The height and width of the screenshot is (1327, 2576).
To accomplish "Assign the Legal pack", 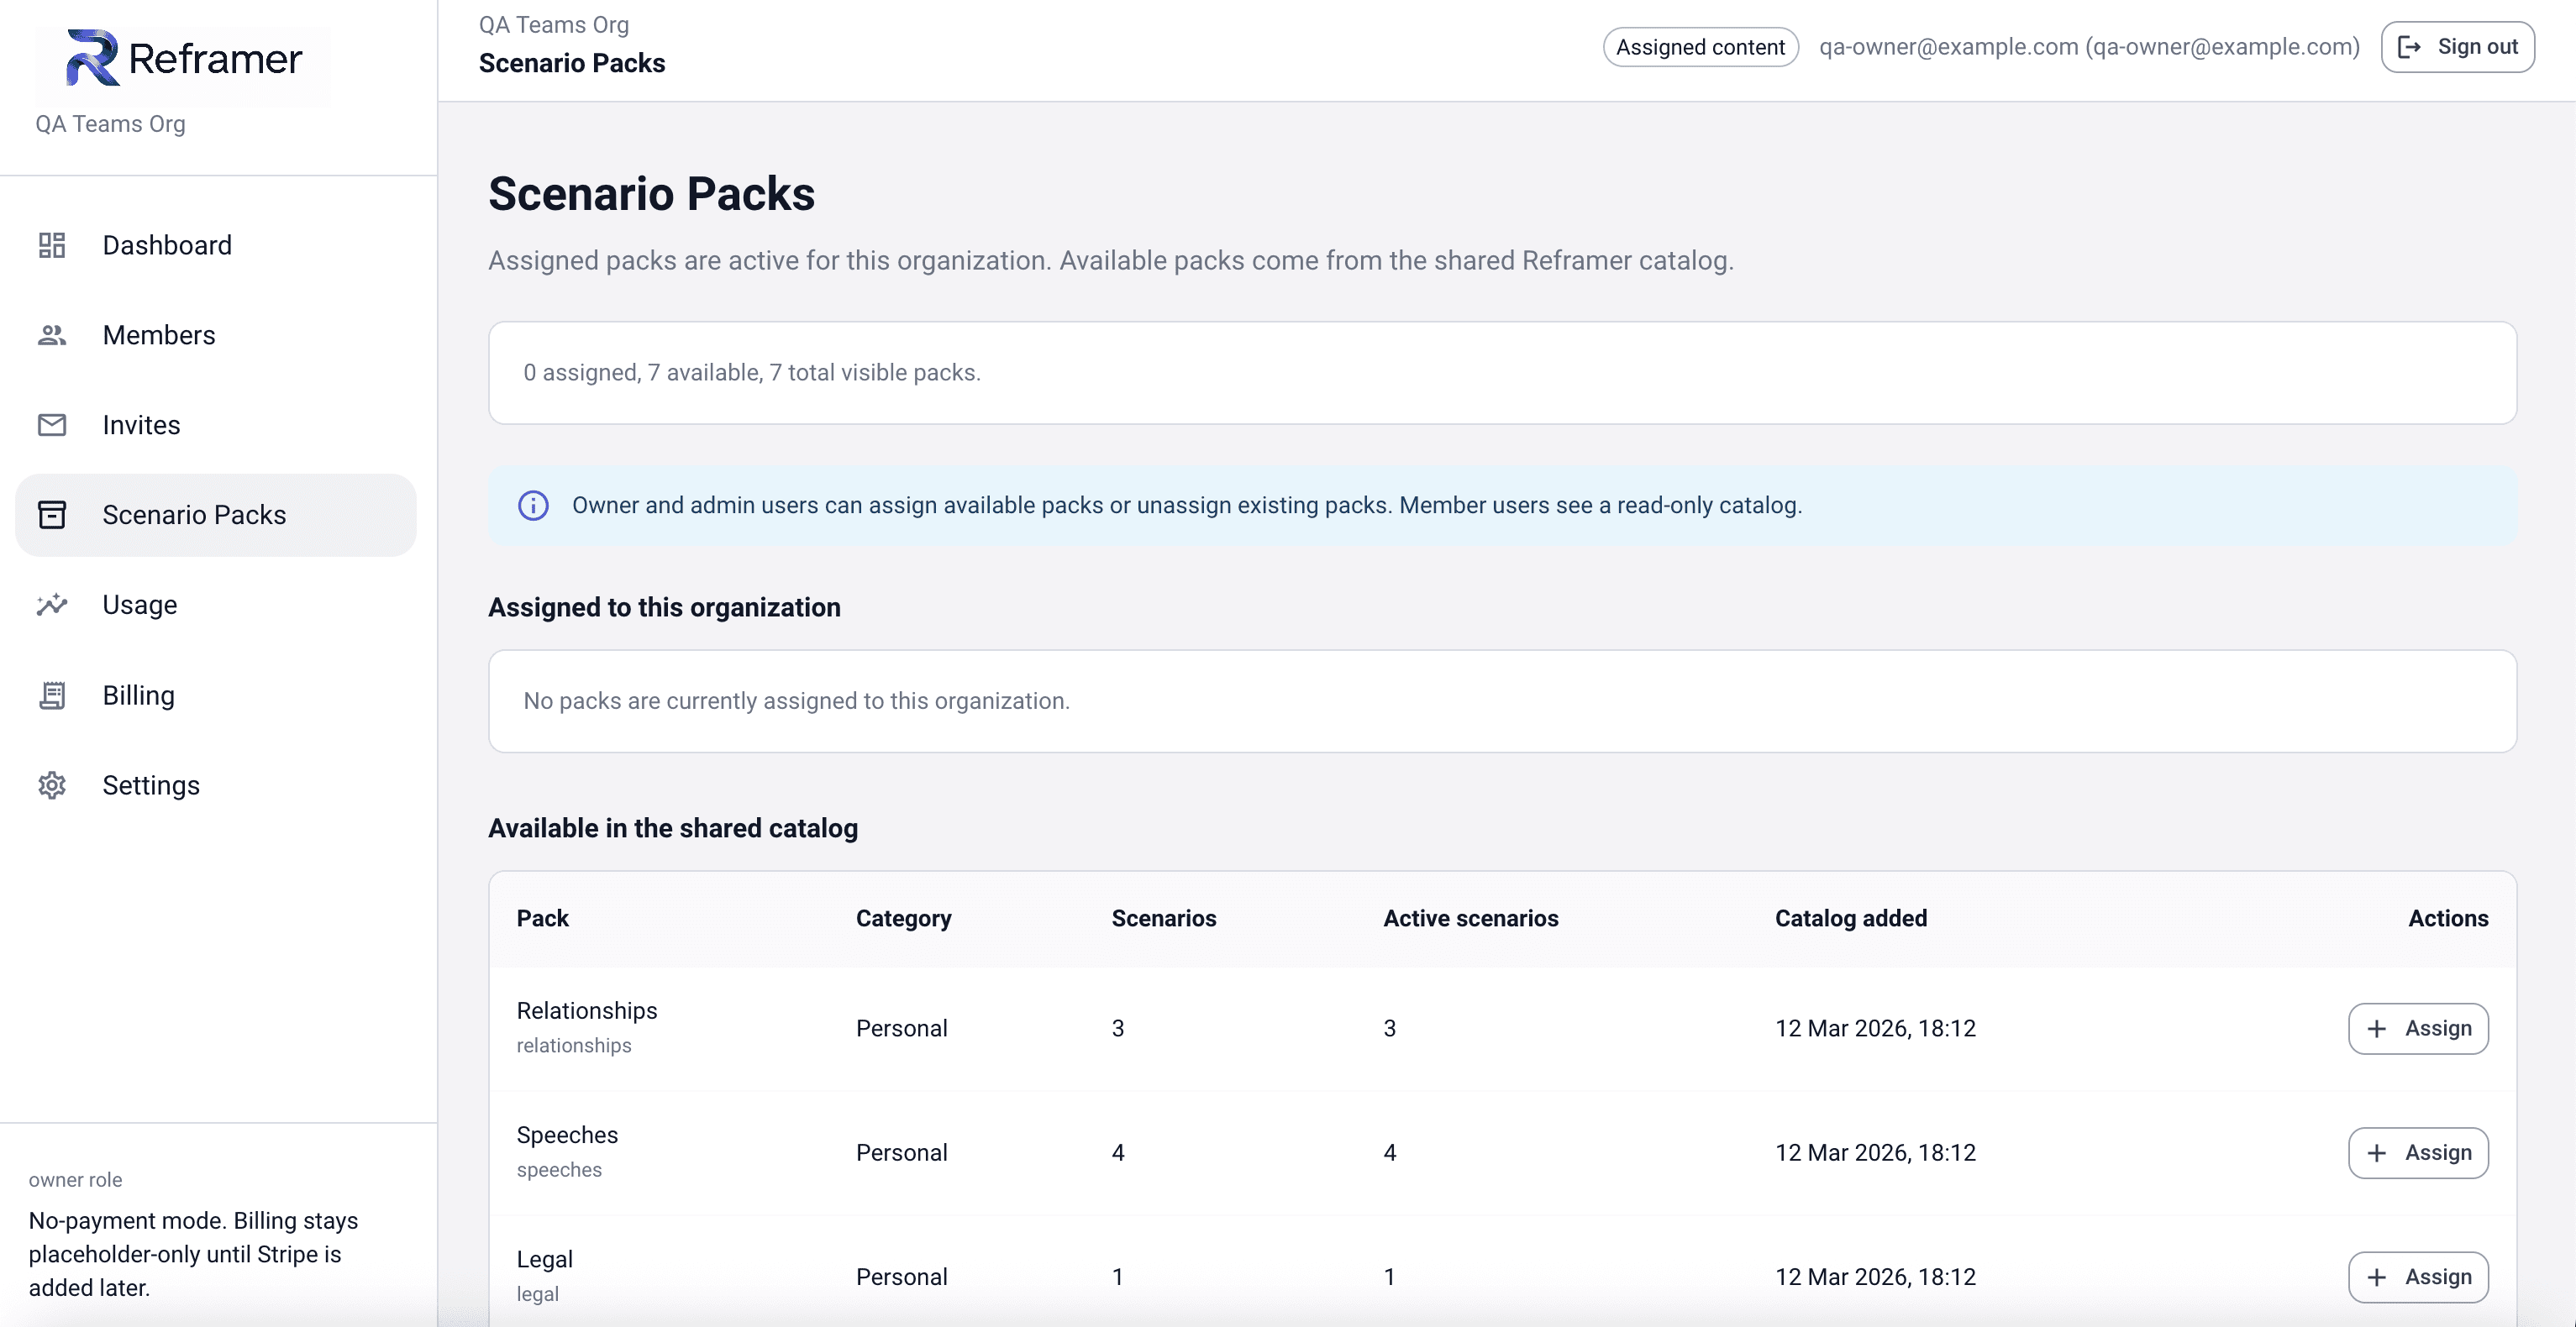I will pyautogui.click(x=2417, y=1276).
